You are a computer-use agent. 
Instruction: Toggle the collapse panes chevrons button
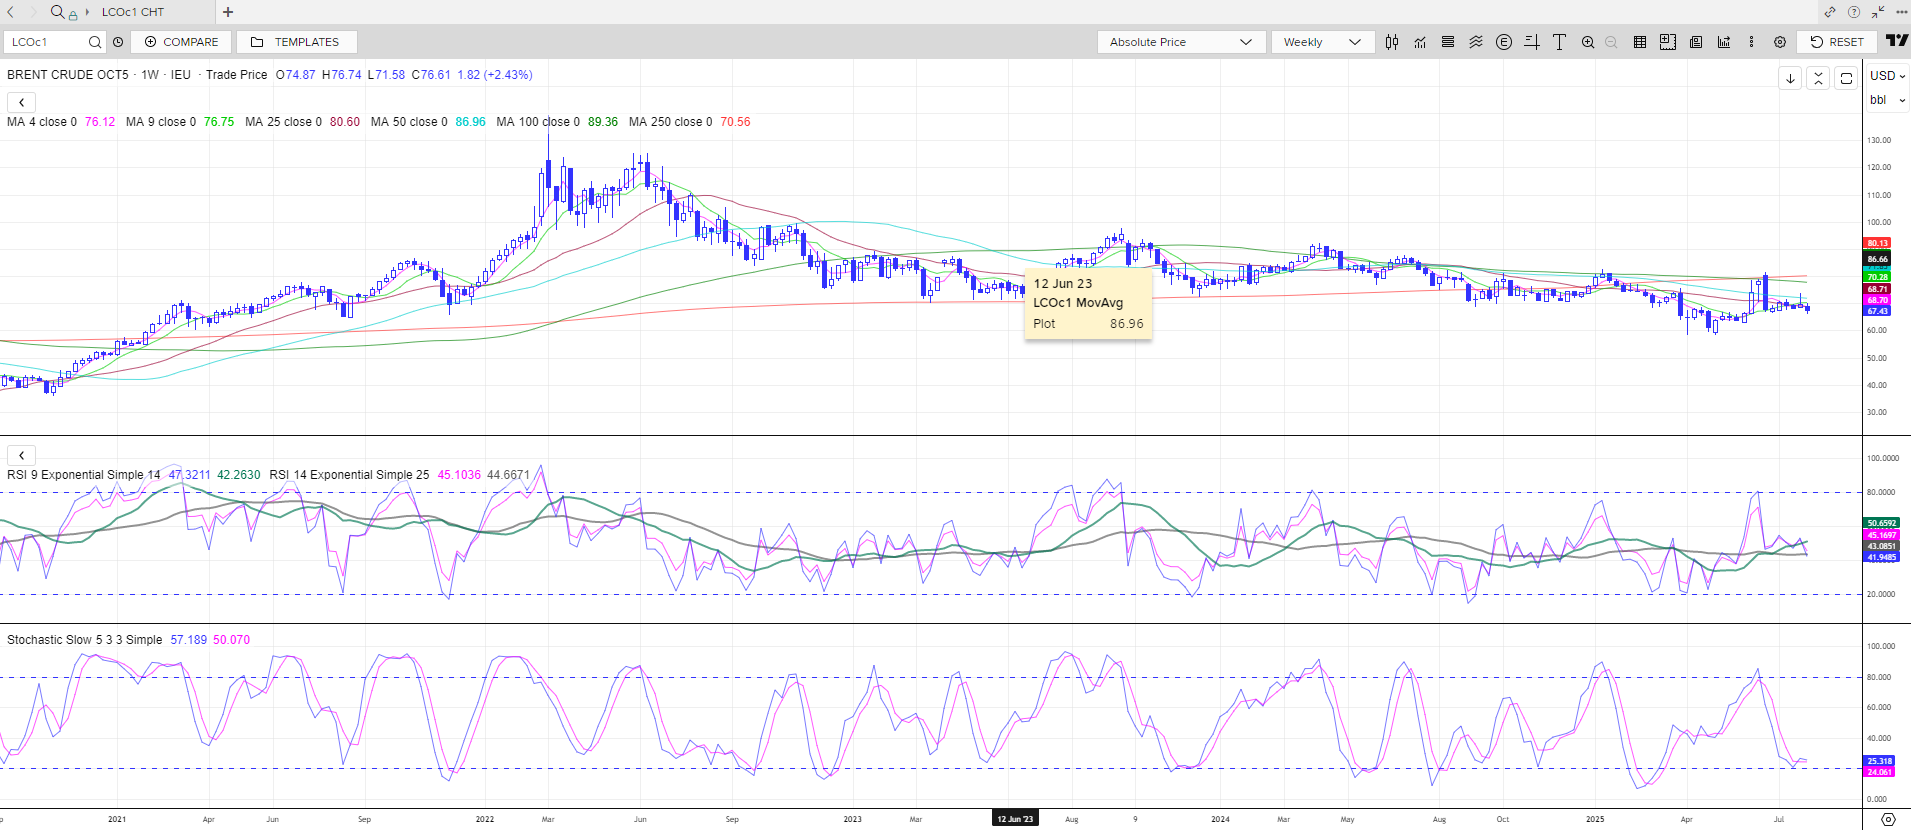point(1818,78)
